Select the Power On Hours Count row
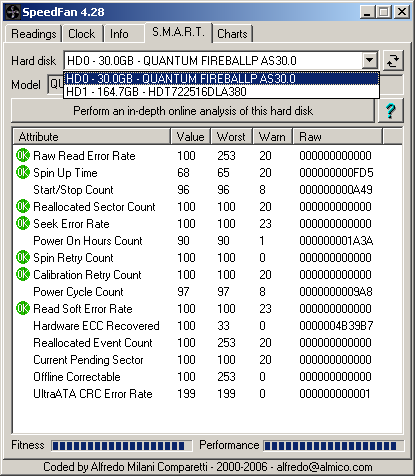Viewport: 415px width, 476px height. (207, 241)
